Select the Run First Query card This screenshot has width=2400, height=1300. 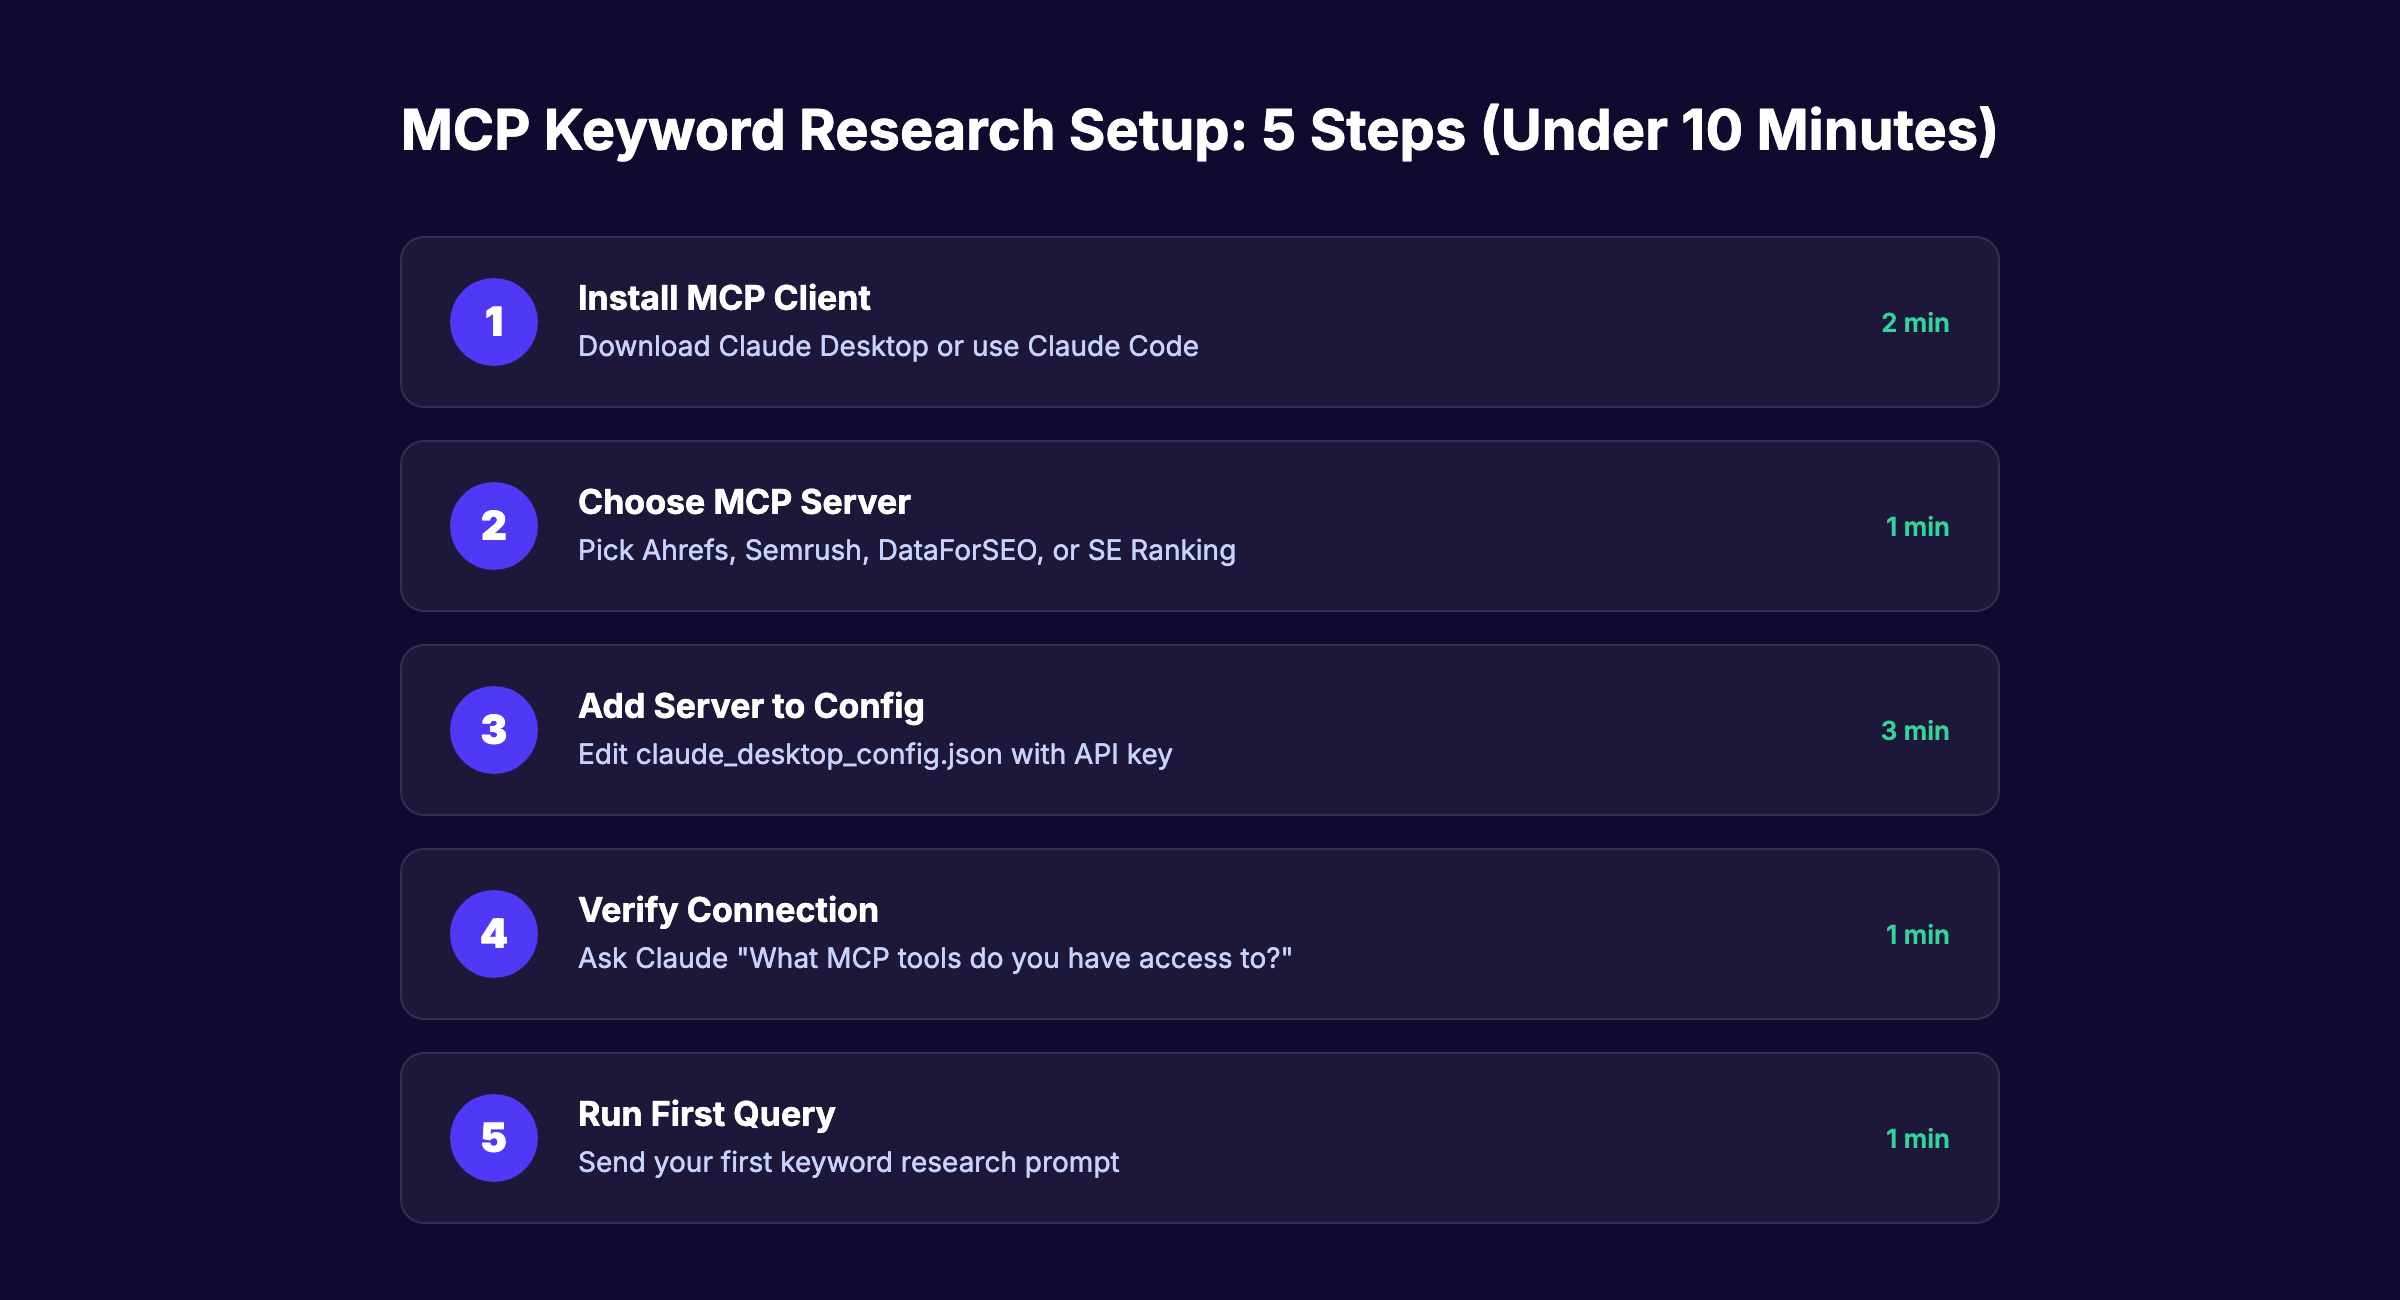pyautogui.click(x=1199, y=1138)
